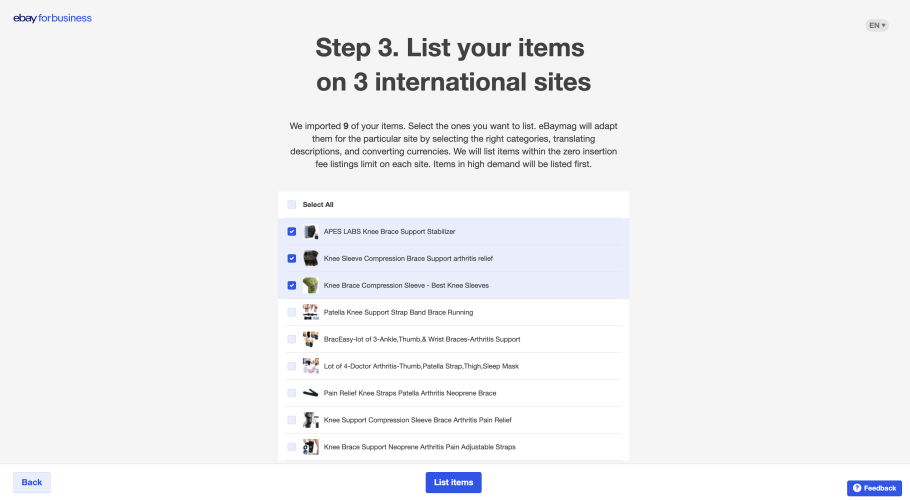
Task: Click the Knee Brace Support Neoprene thumbnail
Action: (x=310, y=447)
